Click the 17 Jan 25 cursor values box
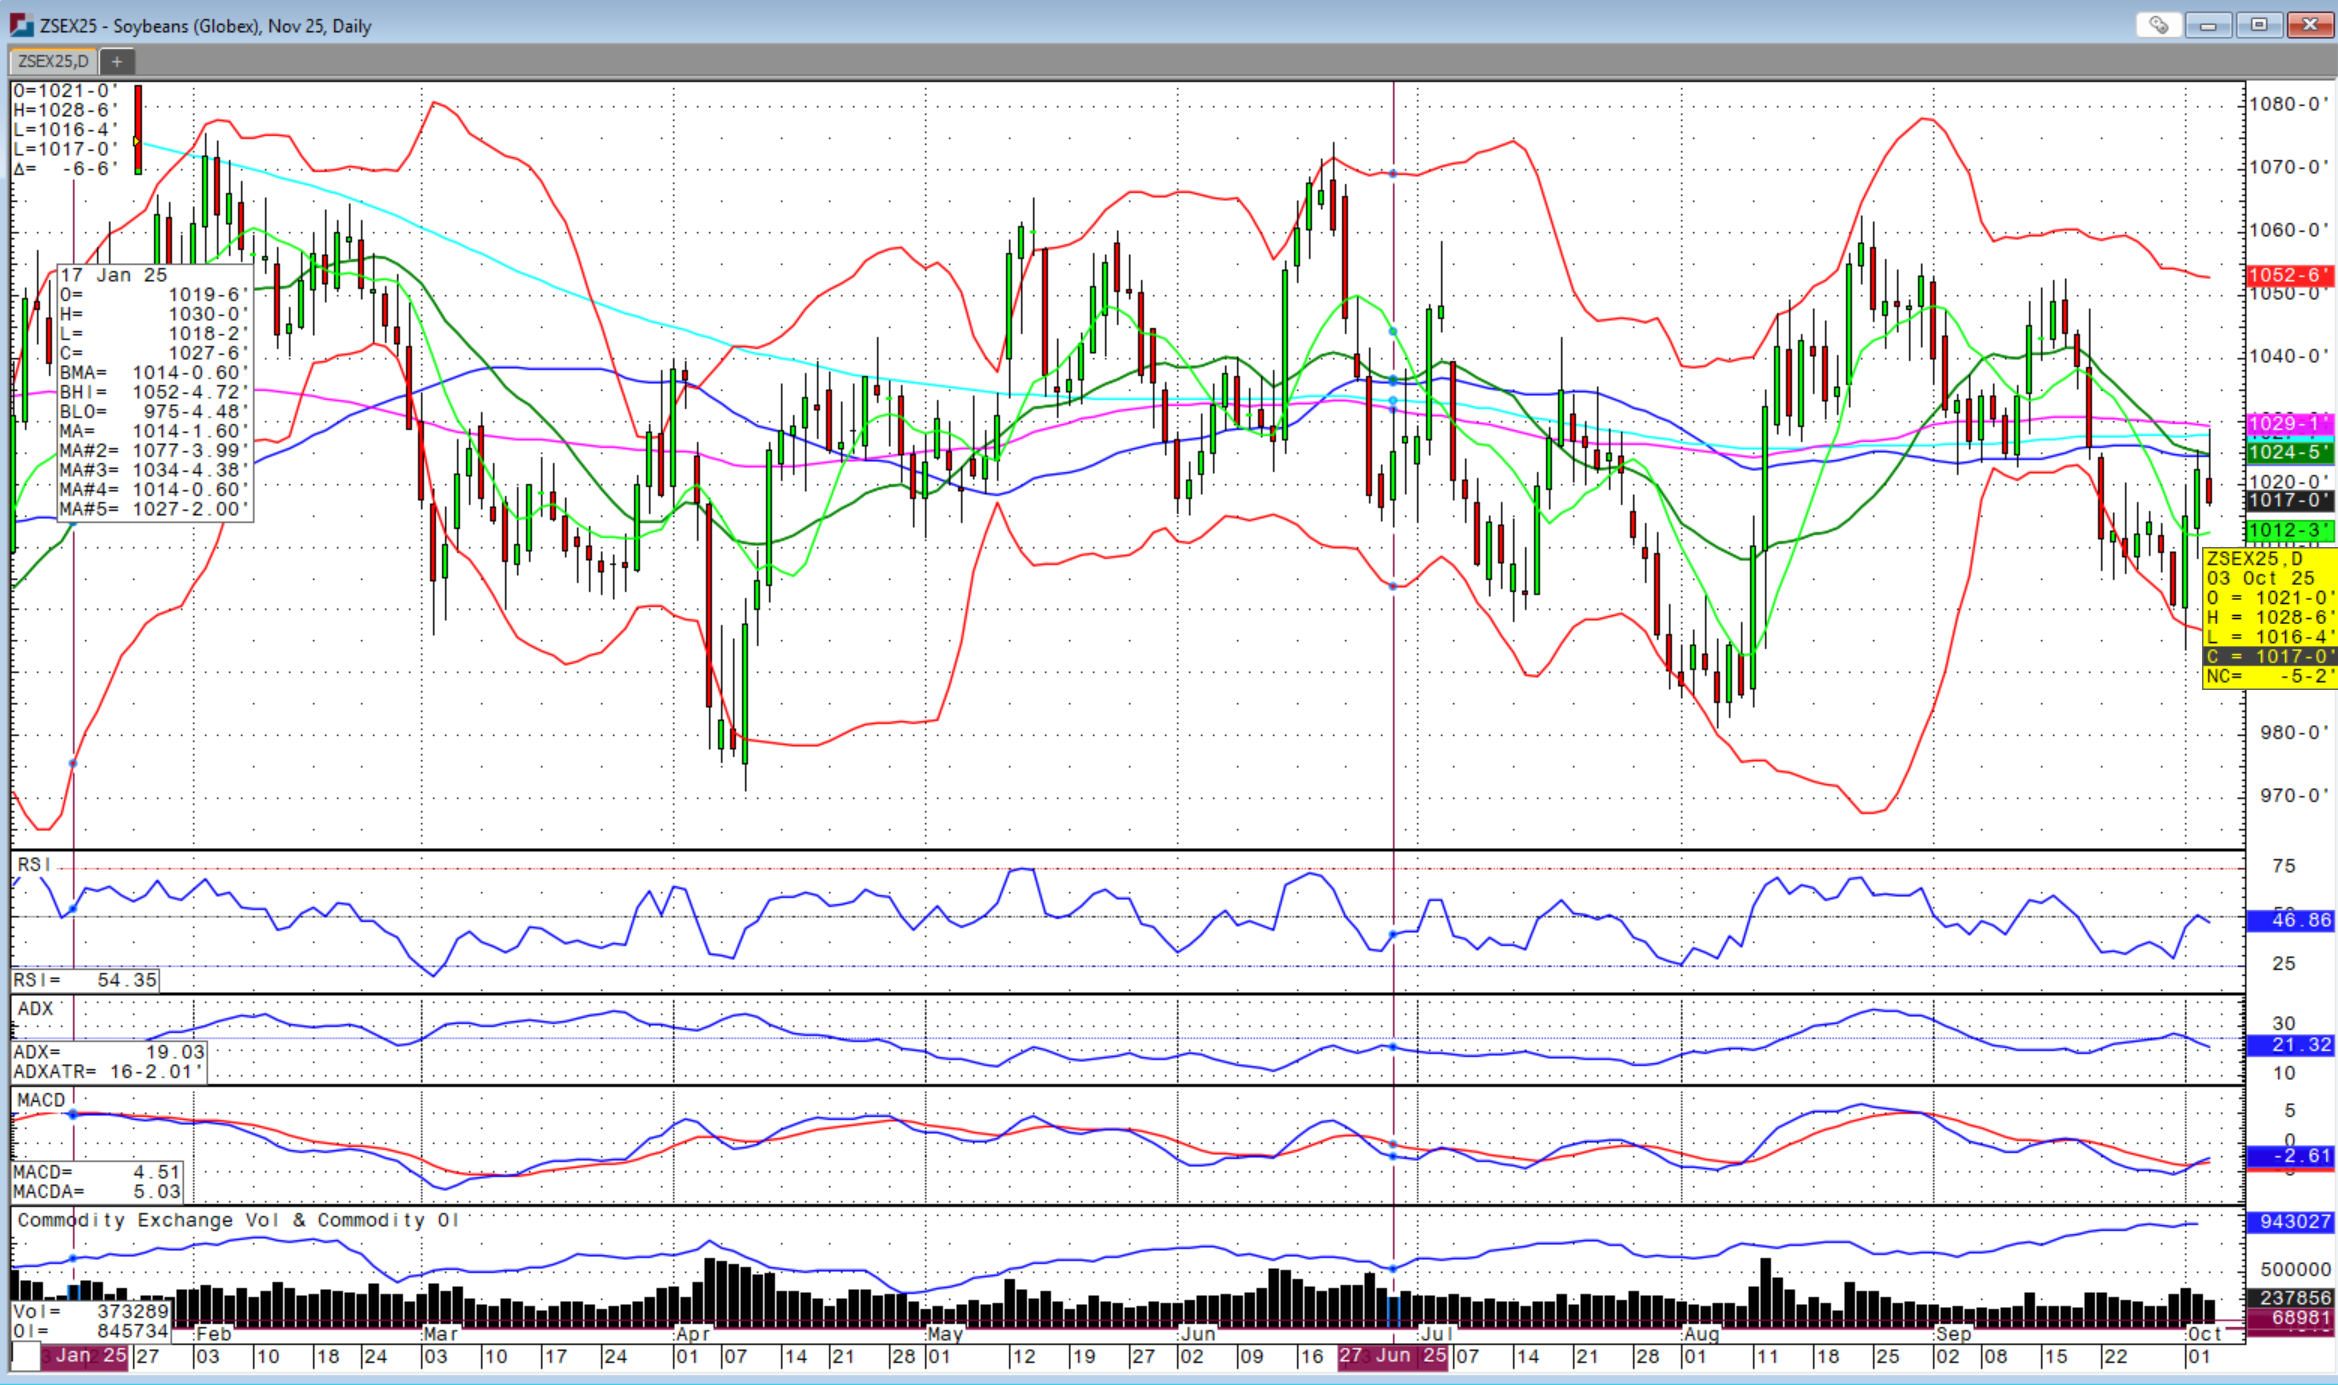2338x1385 pixels. click(154, 392)
